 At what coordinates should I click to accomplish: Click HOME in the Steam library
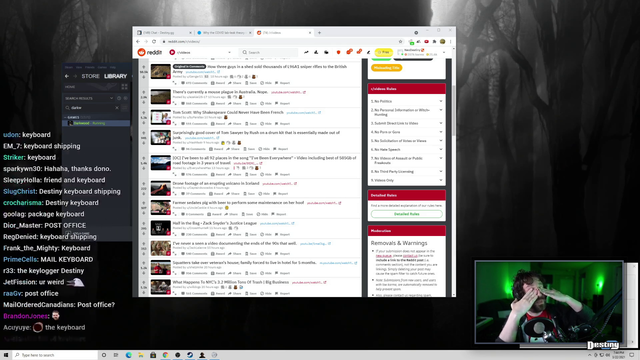coord(70,87)
